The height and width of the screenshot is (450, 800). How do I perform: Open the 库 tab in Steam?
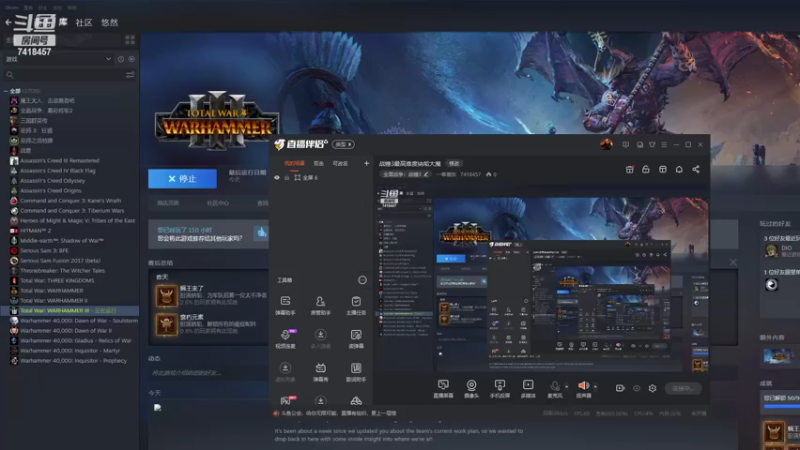[x=63, y=22]
